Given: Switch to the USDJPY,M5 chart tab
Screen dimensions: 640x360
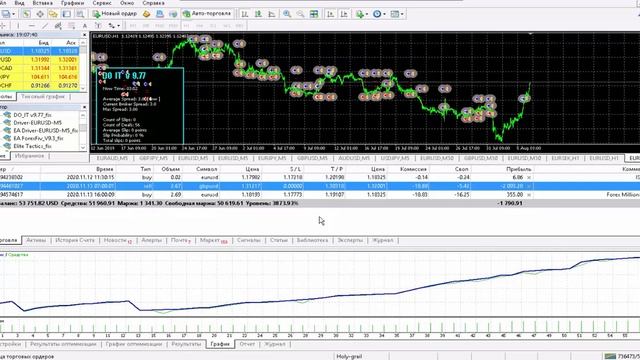Looking at the screenshot, I should click(x=395, y=158).
